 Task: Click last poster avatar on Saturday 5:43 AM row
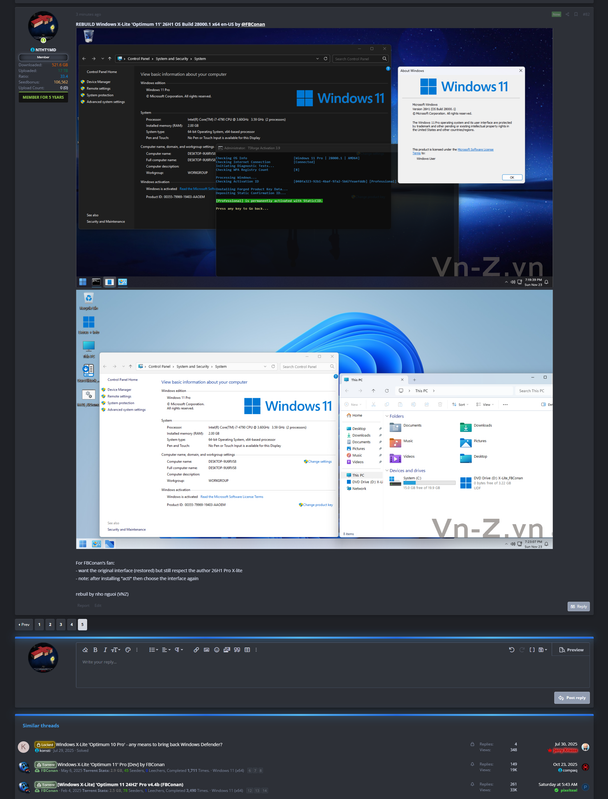pyautogui.click(x=585, y=787)
